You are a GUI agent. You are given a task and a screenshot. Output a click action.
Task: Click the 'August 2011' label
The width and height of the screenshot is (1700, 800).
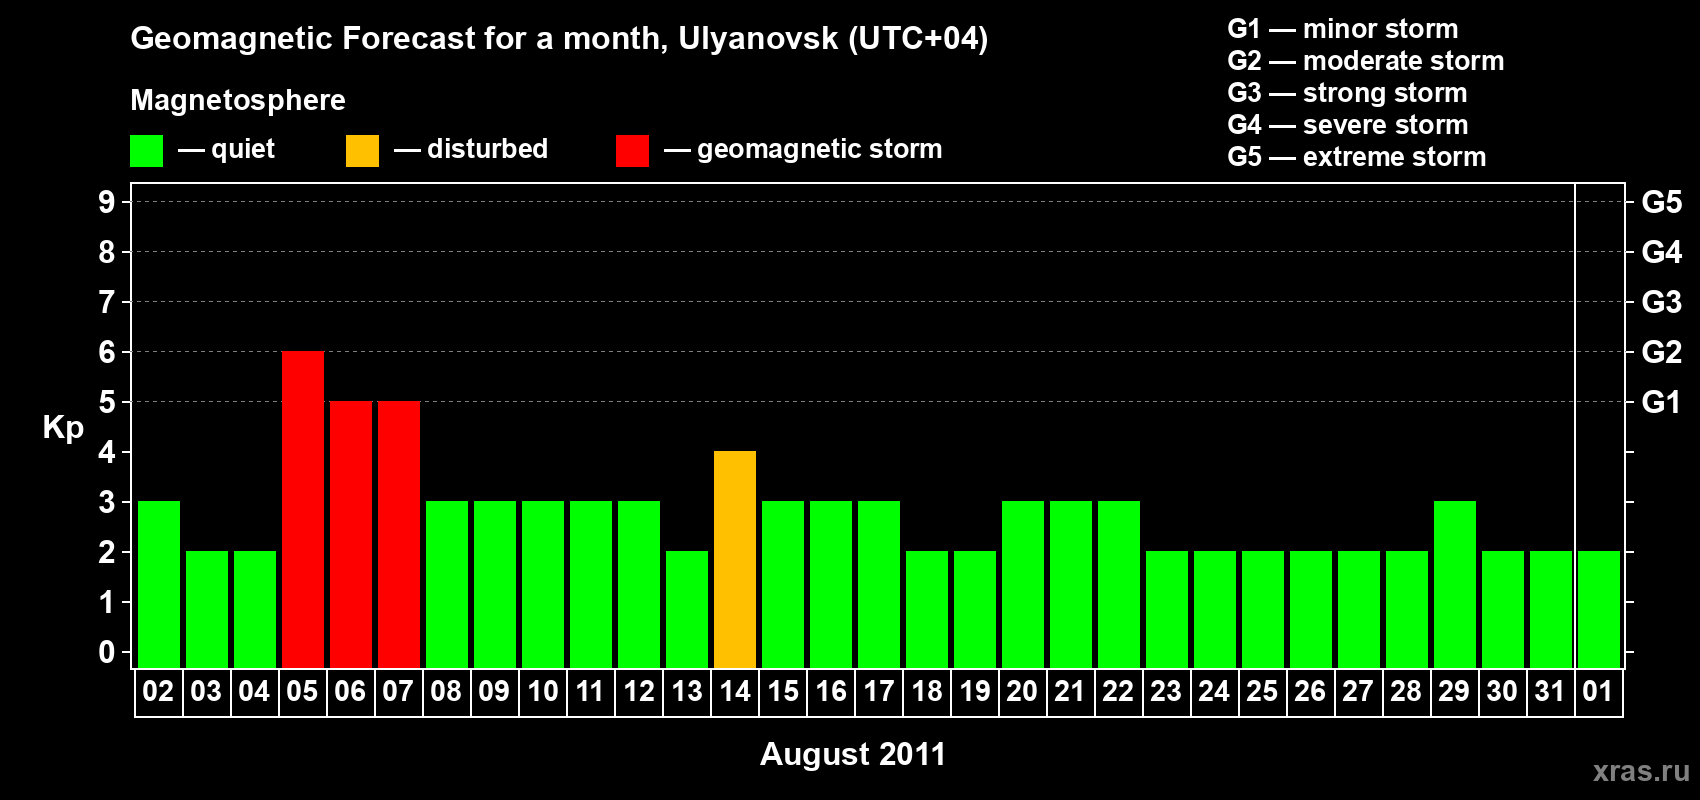(853, 754)
